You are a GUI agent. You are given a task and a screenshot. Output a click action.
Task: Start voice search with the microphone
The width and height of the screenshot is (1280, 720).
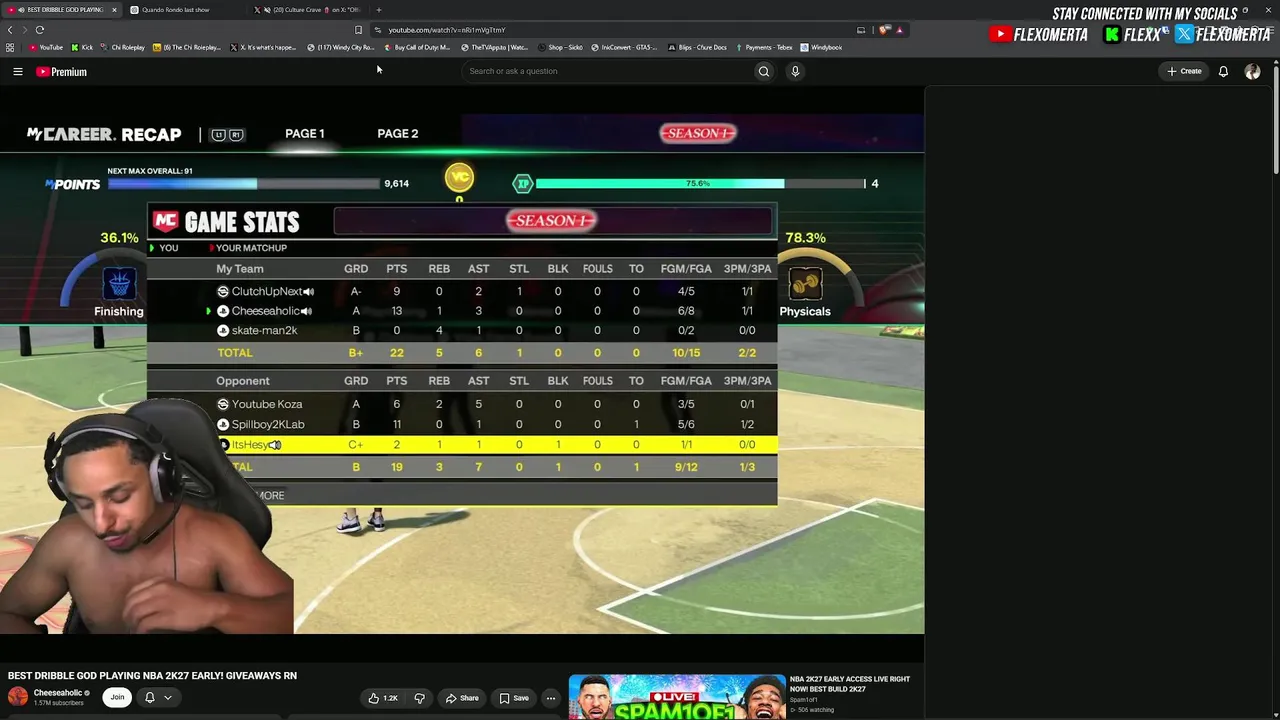795,71
